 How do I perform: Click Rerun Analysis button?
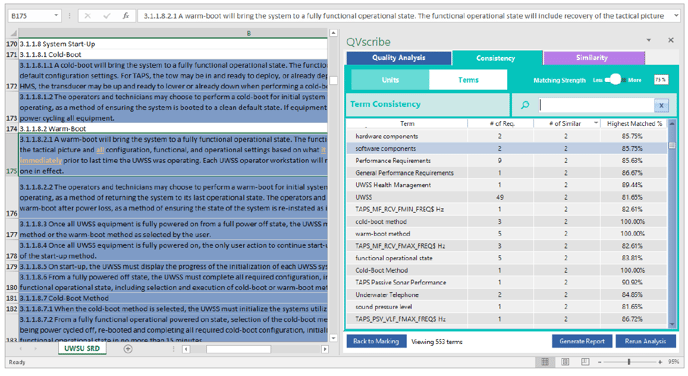click(x=645, y=341)
